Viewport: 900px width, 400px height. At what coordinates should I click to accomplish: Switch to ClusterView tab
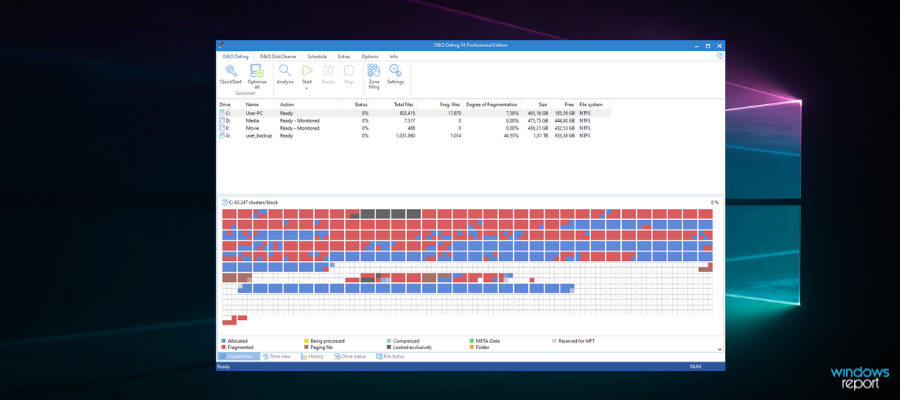tap(238, 356)
